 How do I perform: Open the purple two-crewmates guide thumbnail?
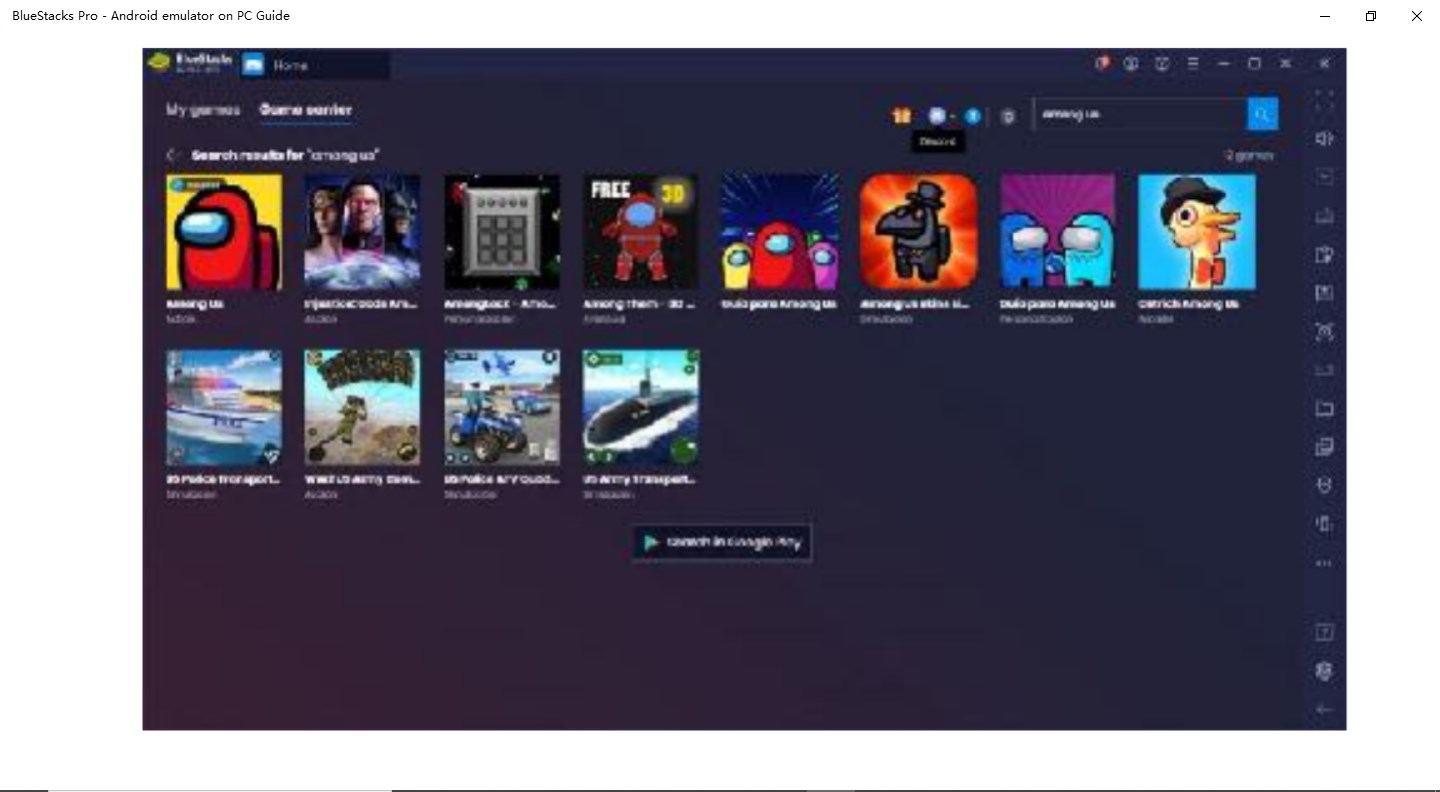pyautogui.click(x=1057, y=232)
